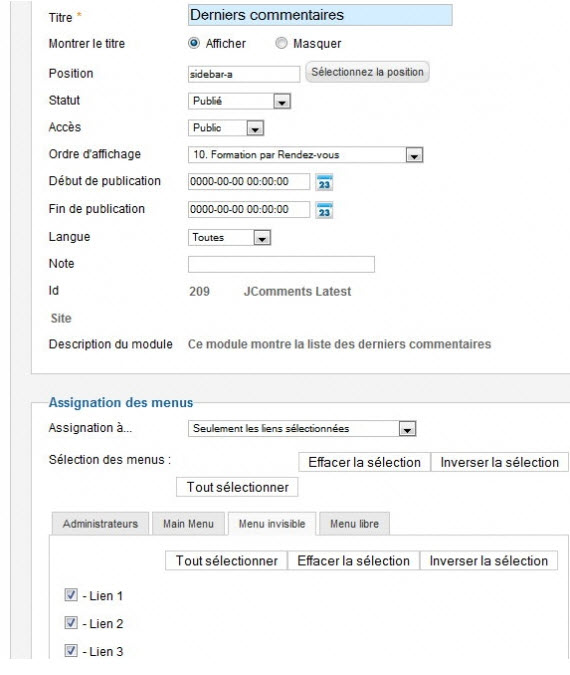Expand the Statut dropdown
The image size is (570, 675).
[x=239, y=101]
